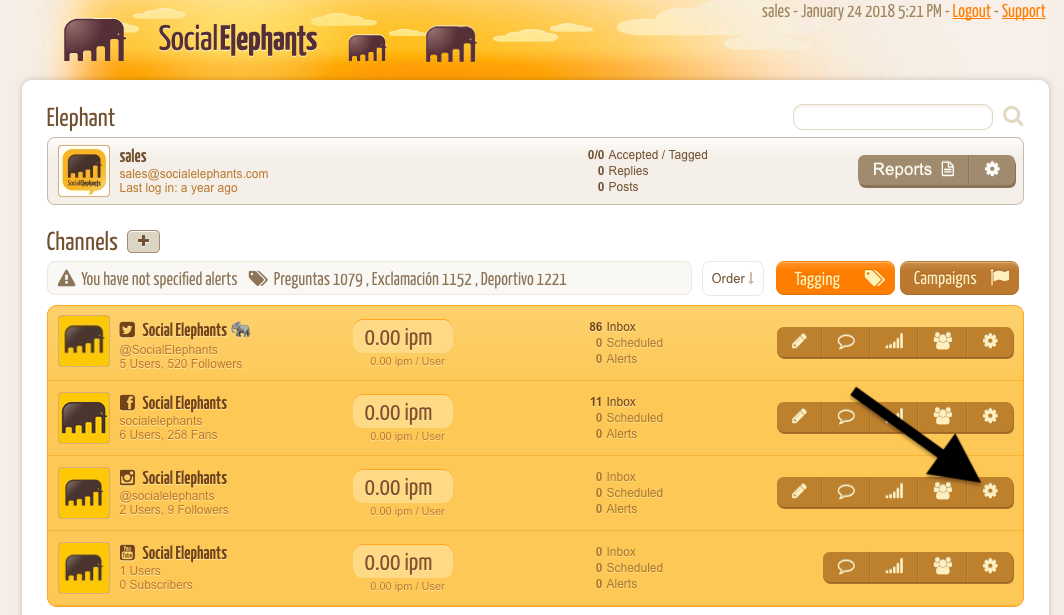View statistics for Instagram @socialelephants channel
Screen dimensions: 1064x615
pos(894,491)
